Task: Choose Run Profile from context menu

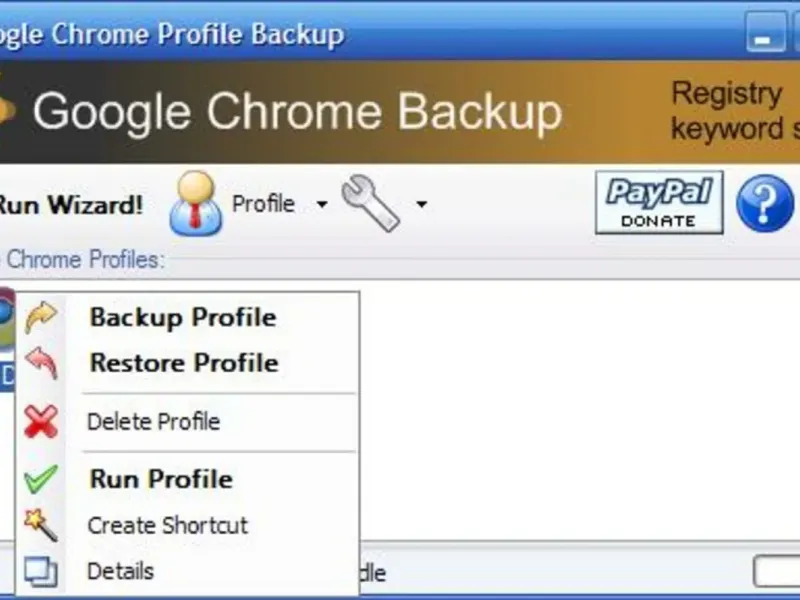Action: point(160,479)
